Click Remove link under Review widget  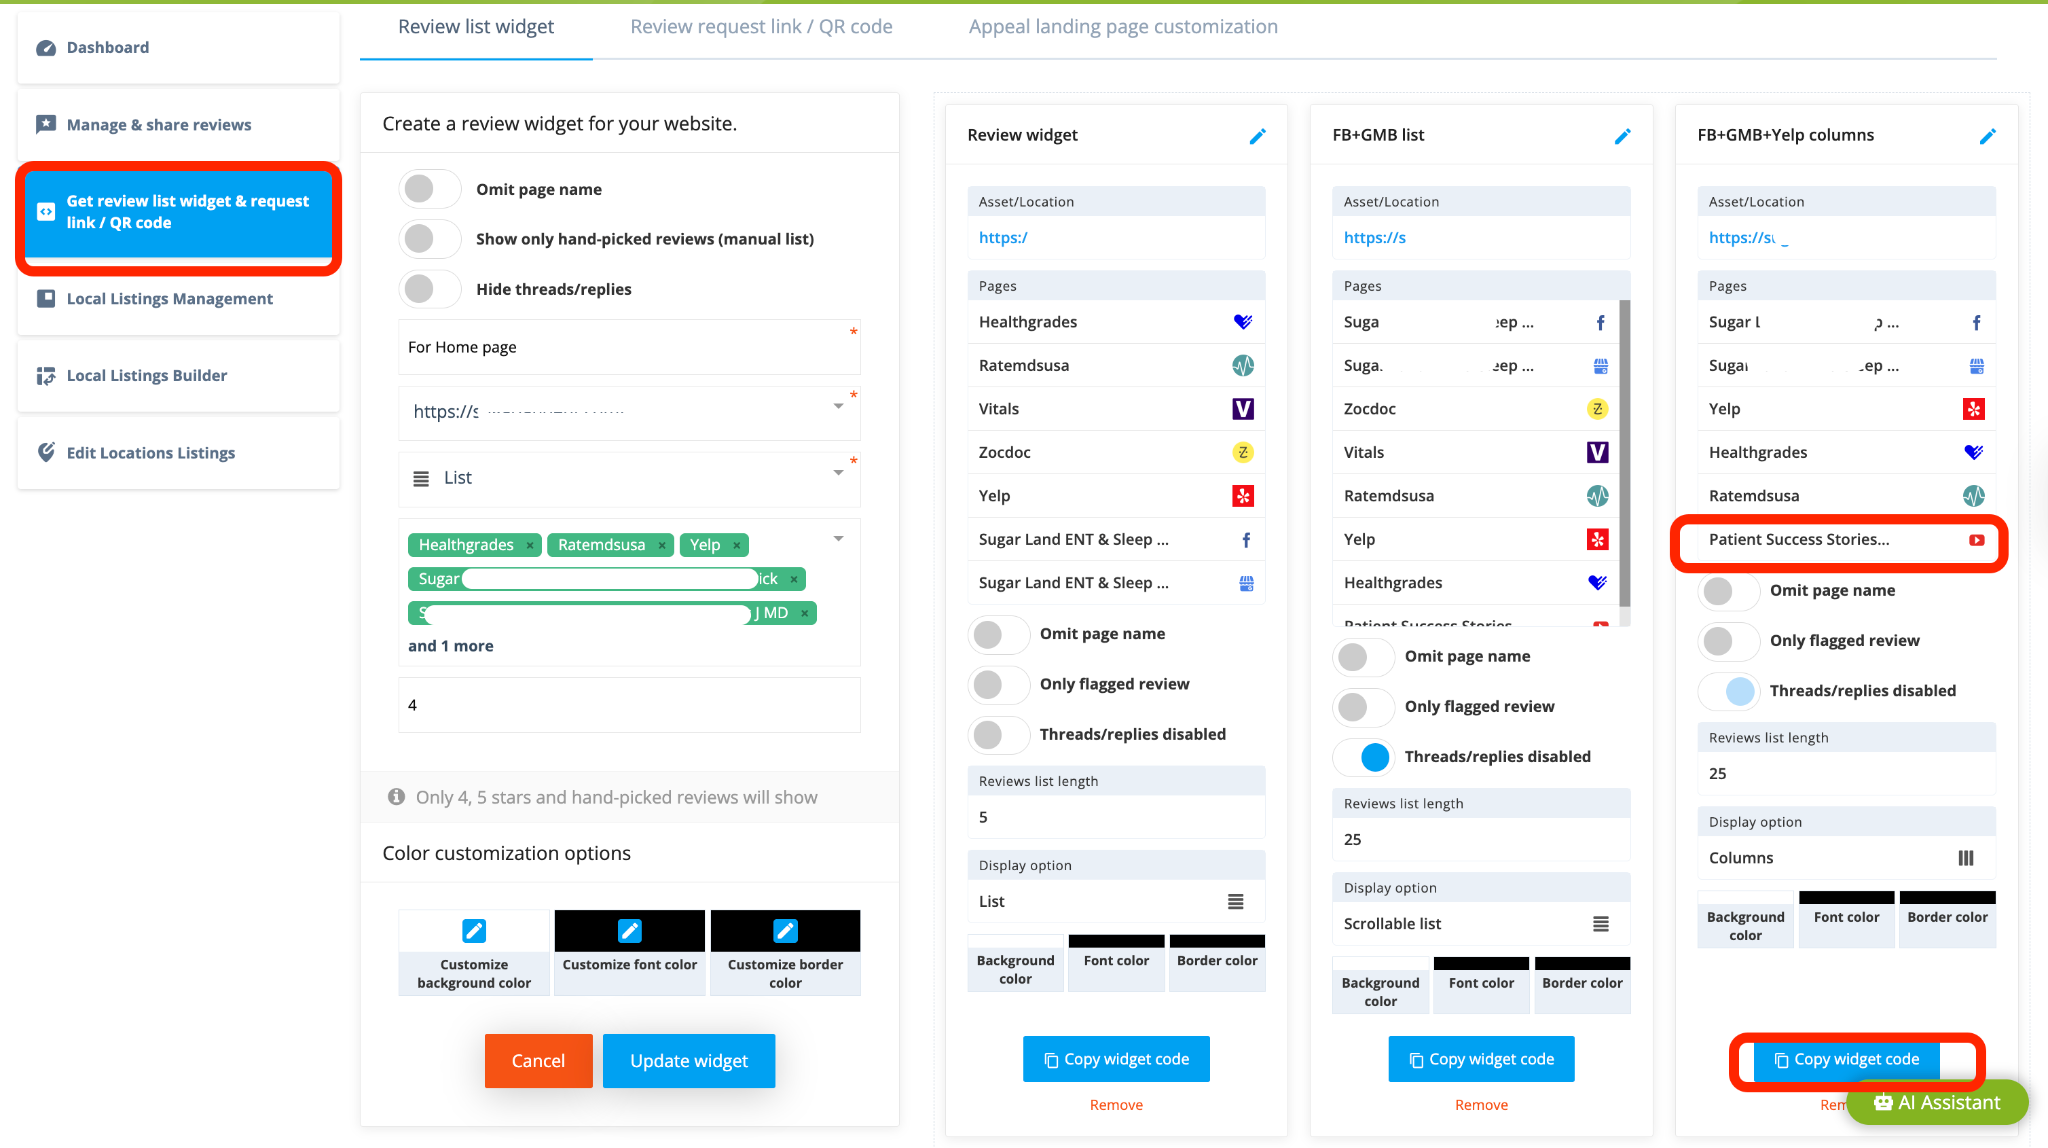[1116, 1105]
